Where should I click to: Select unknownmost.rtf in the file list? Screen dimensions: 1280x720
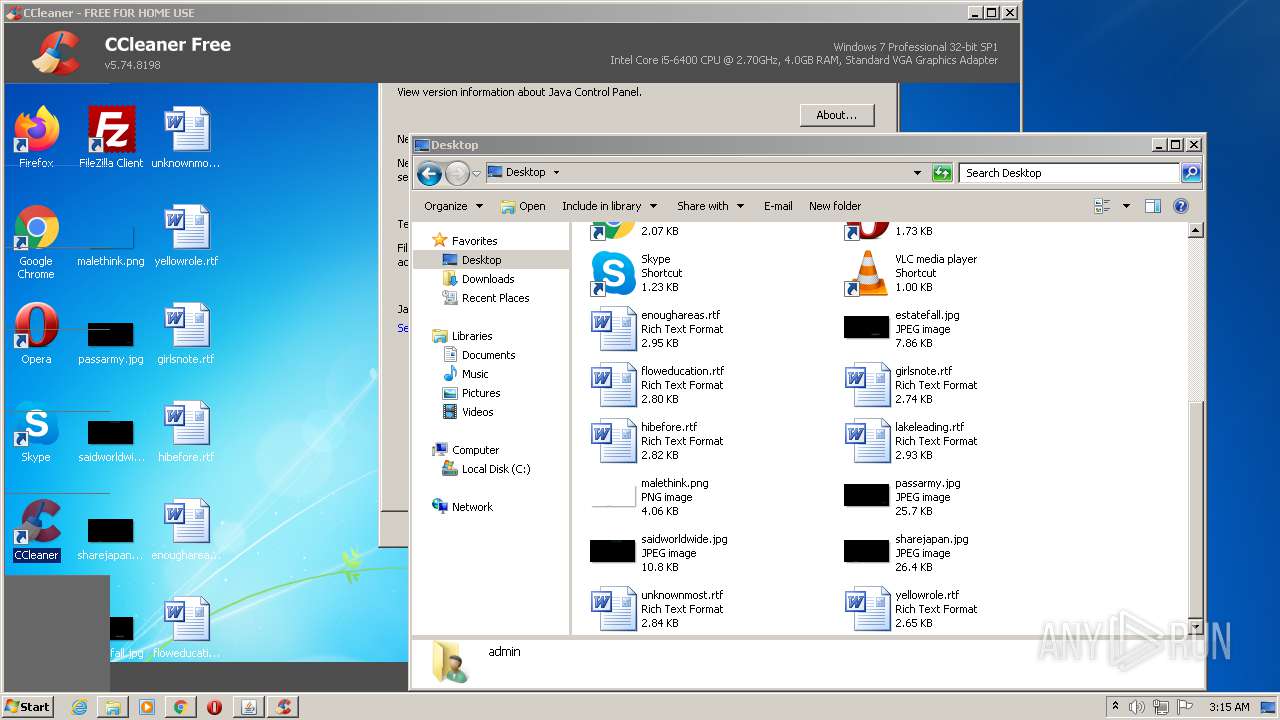click(658, 609)
